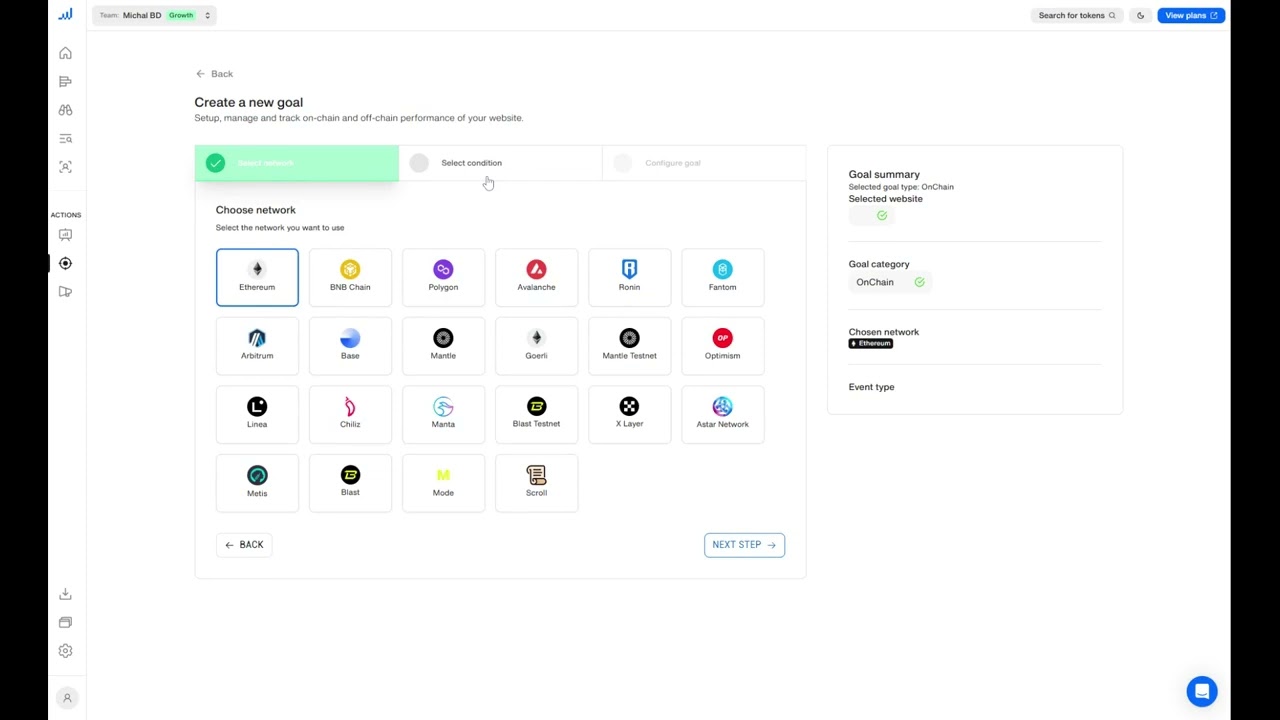Viewport: 1280px width, 720px height.
Task: Open the download icon in sidebar
Action: (65, 594)
